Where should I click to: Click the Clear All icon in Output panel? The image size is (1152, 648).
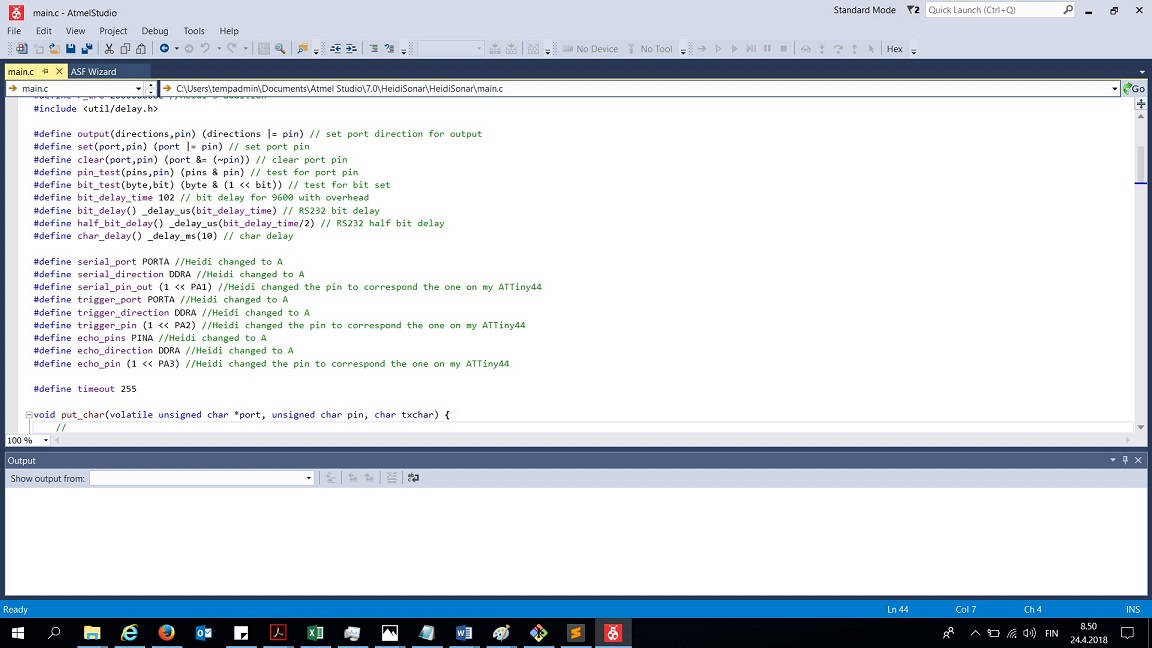click(x=392, y=478)
